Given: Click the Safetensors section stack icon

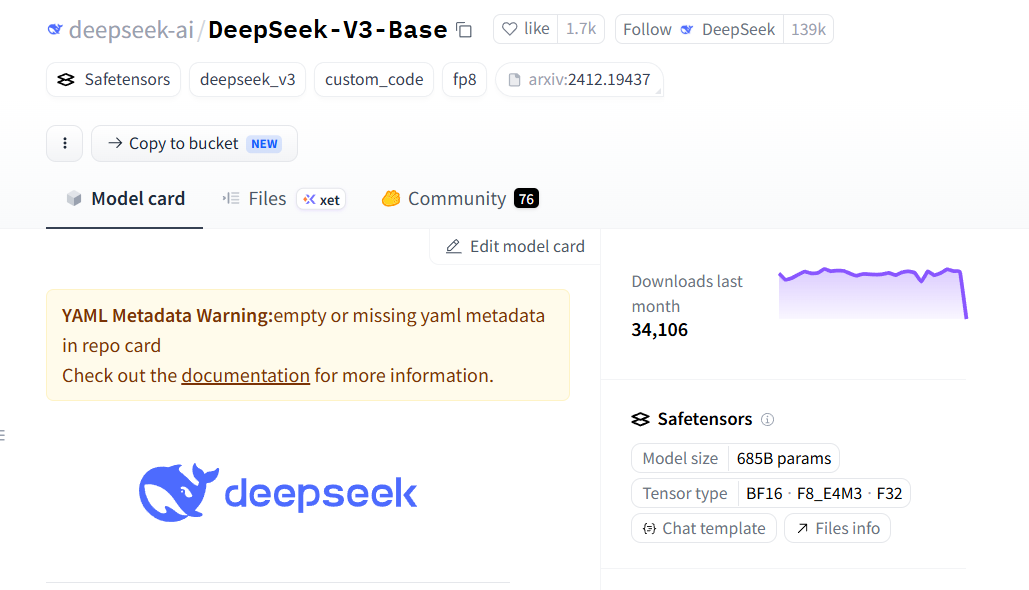Looking at the screenshot, I should (x=640, y=419).
